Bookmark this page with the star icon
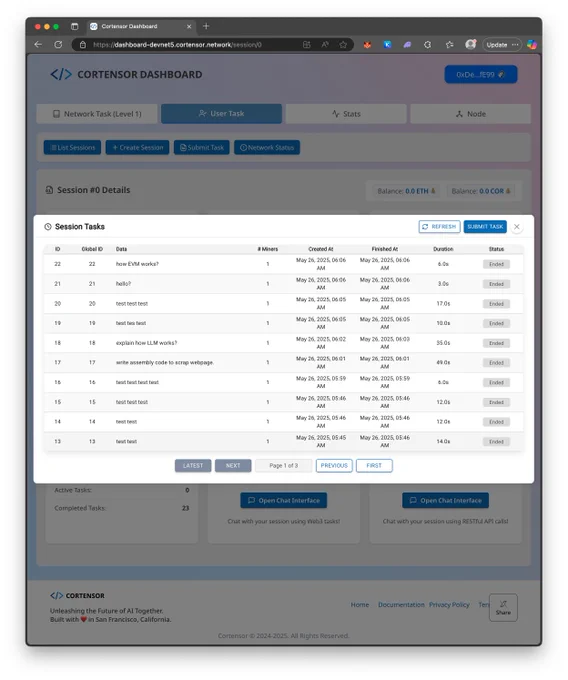This screenshot has width=568, height=680. 343,45
